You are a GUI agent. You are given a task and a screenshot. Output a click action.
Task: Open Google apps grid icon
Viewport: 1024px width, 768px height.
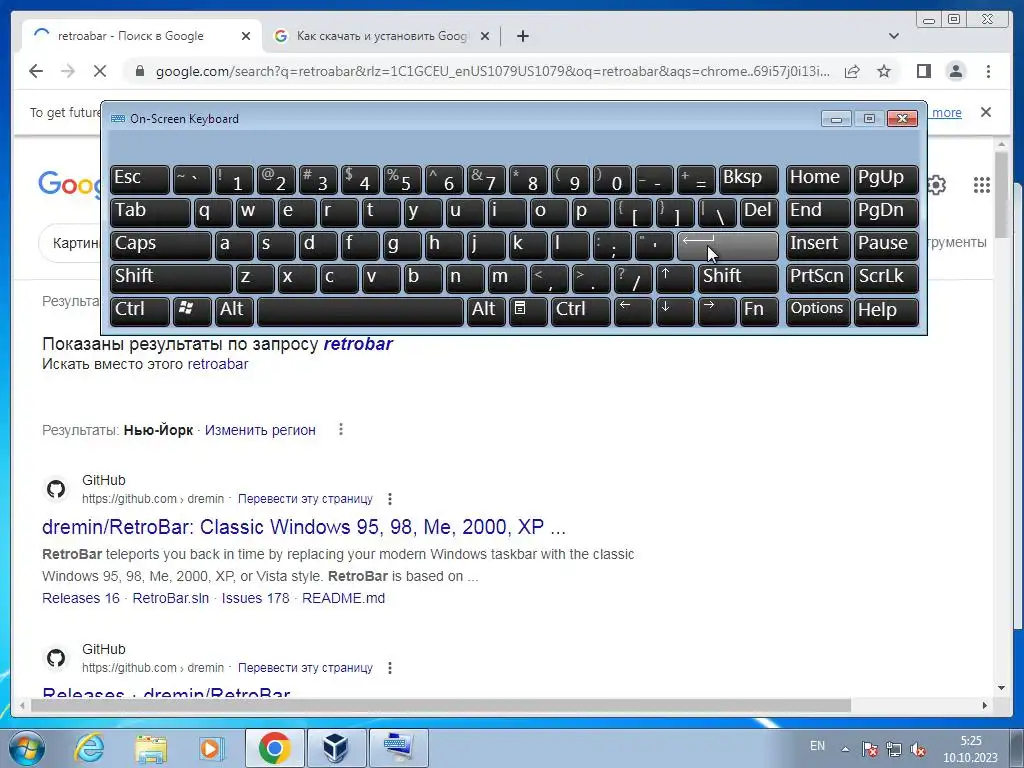tap(982, 185)
